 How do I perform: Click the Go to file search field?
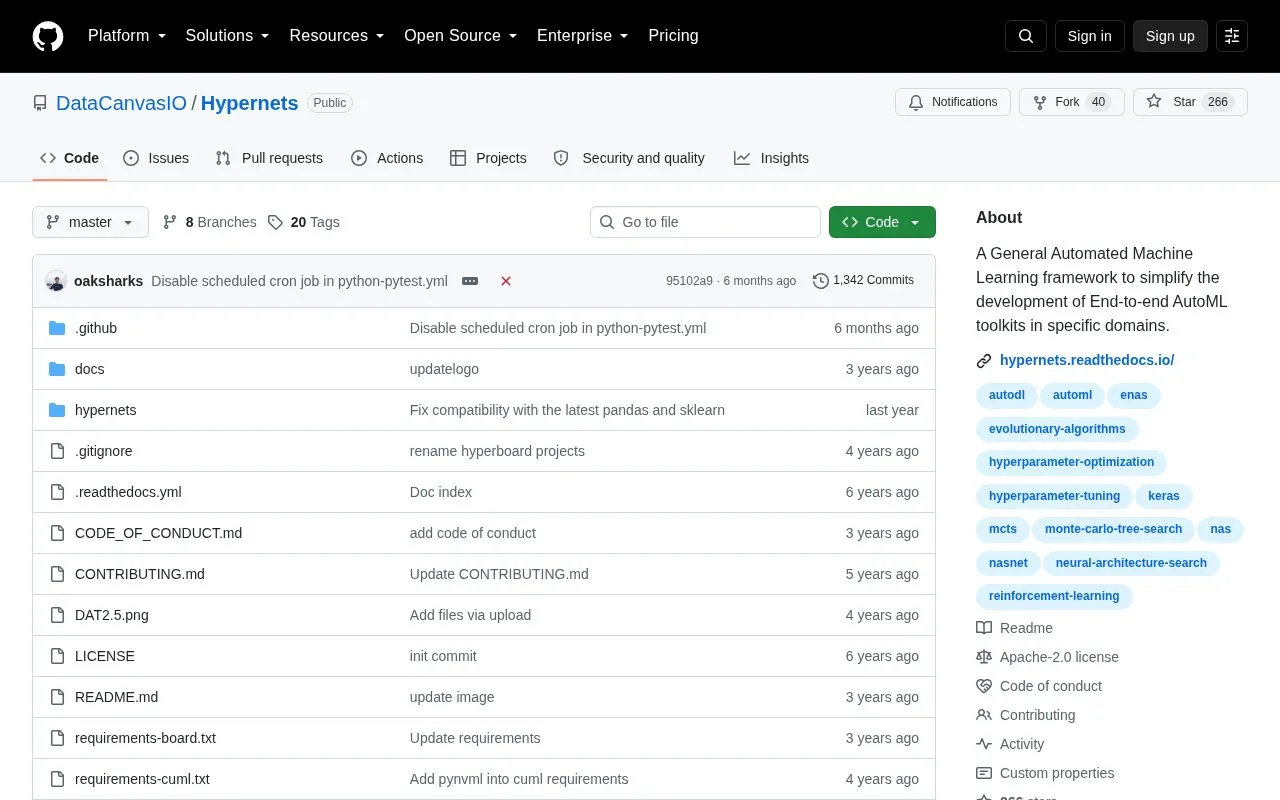(x=705, y=222)
